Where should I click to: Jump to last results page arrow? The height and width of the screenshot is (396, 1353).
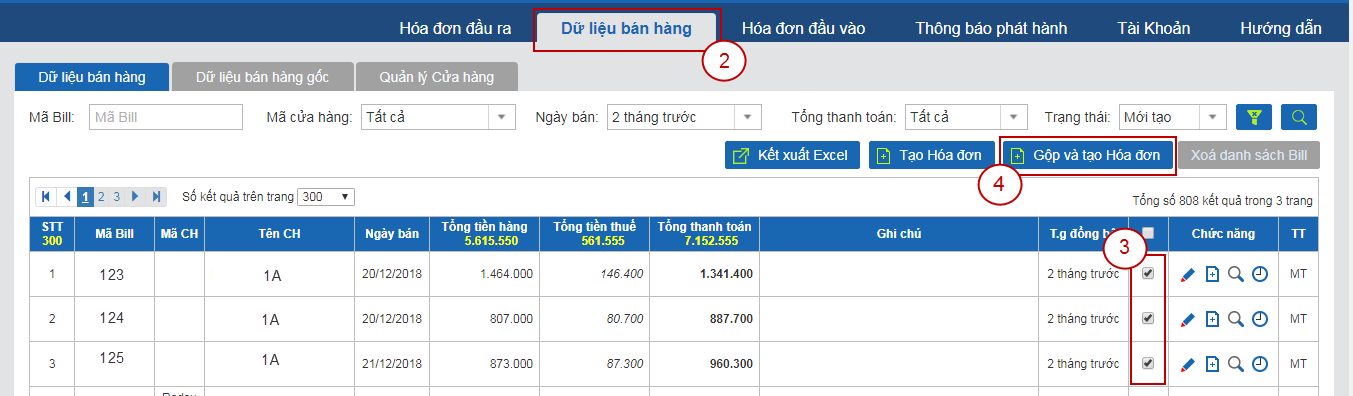tap(157, 196)
